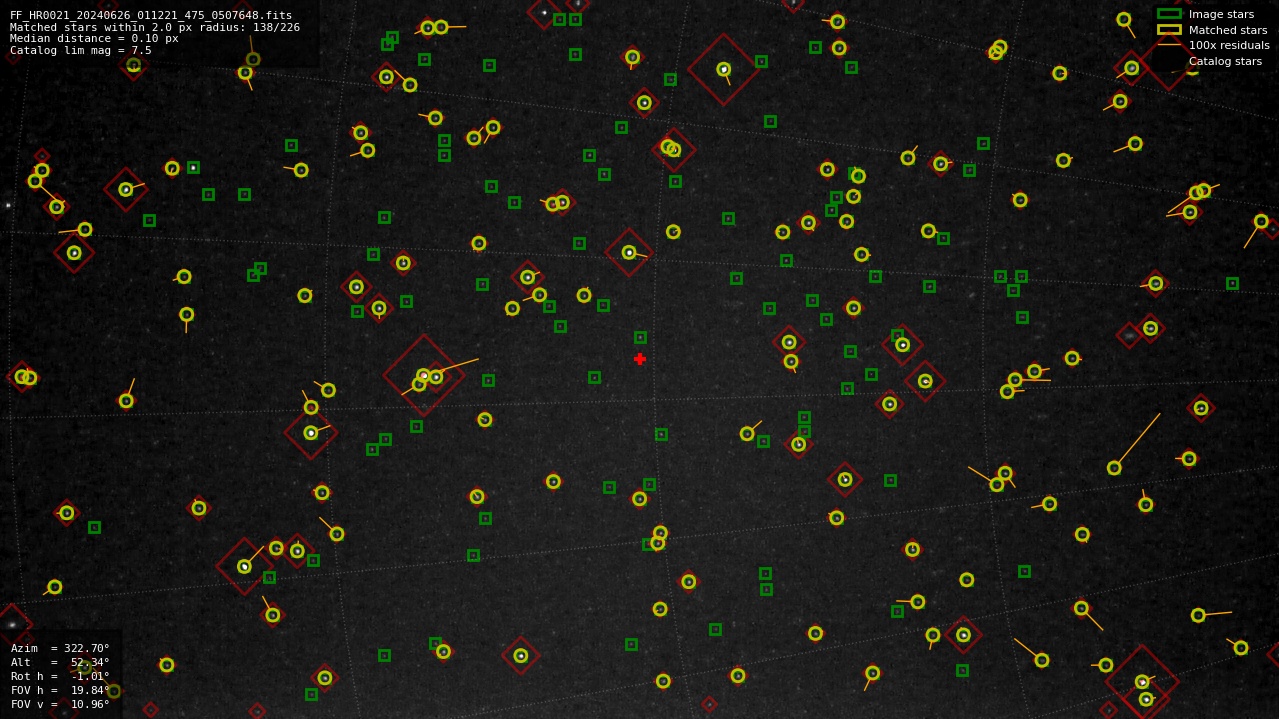Click the orange line beside "100x residuals" legend
Screen dimensions: 1279x719
click(x=1169, y=45)
